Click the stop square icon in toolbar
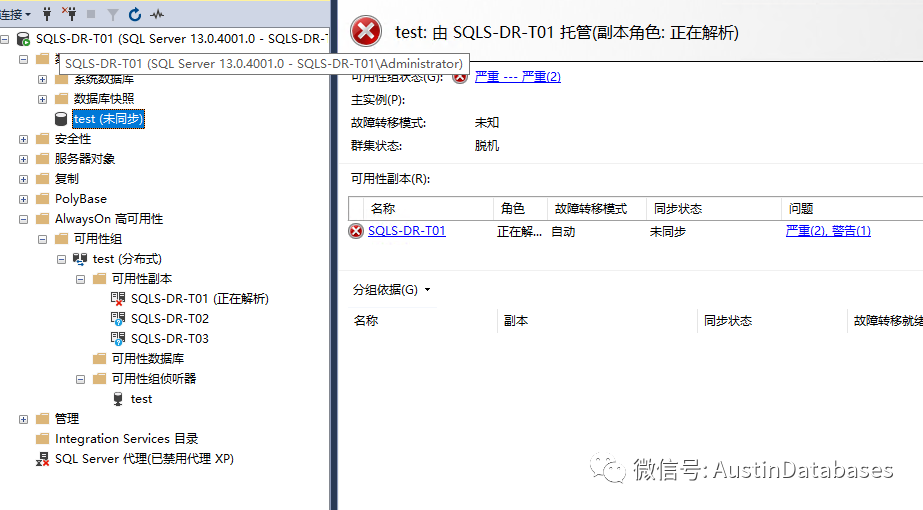 click(x=91, y=14)
